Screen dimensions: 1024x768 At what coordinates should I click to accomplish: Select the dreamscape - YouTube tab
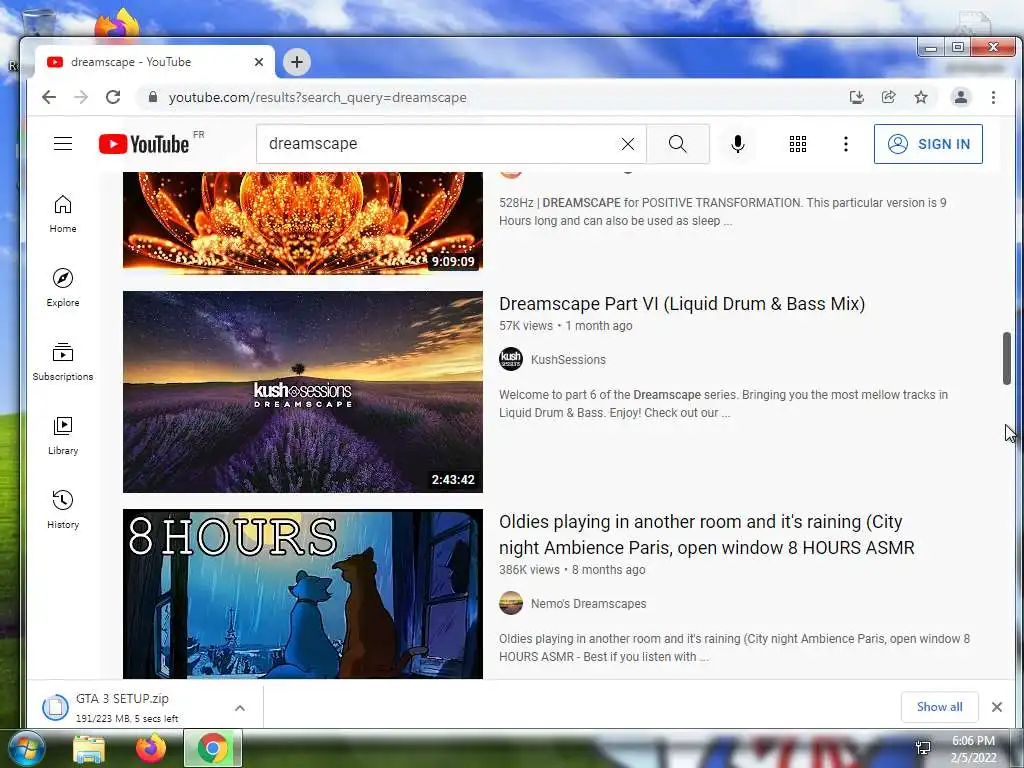[x=154, y=62]
